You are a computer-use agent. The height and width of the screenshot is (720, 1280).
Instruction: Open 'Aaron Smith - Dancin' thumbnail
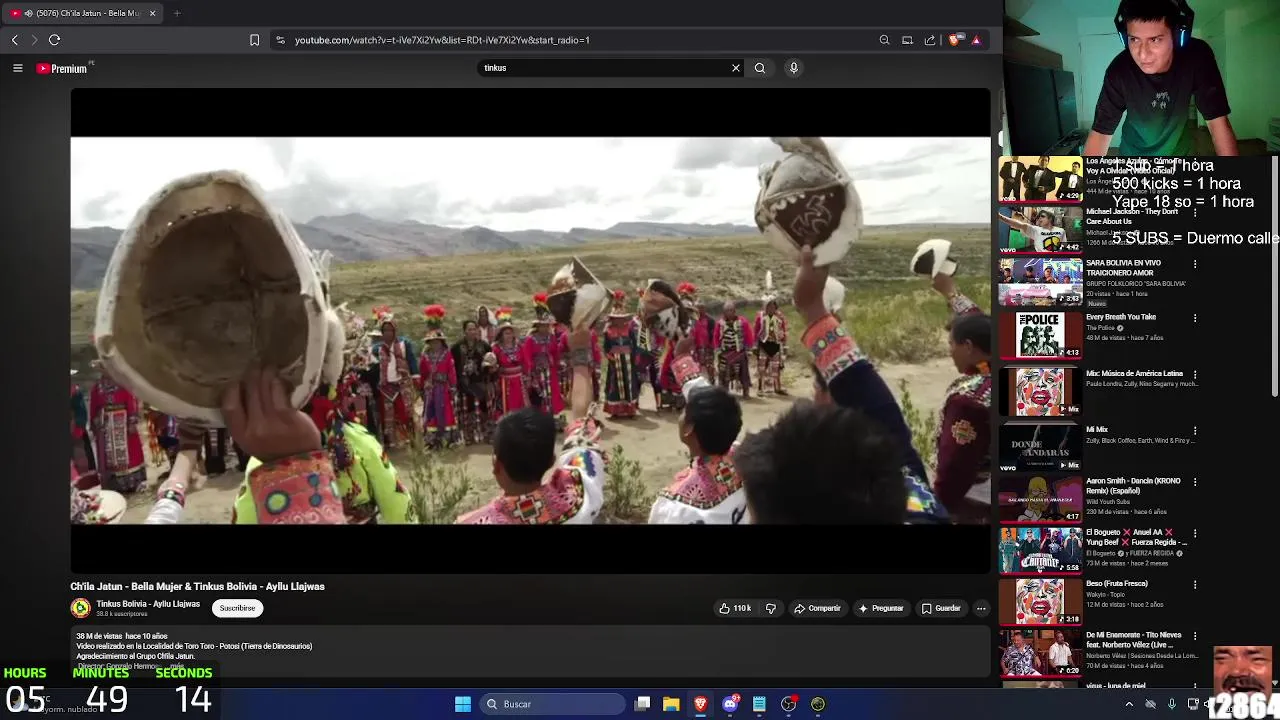pos(1040,498)
